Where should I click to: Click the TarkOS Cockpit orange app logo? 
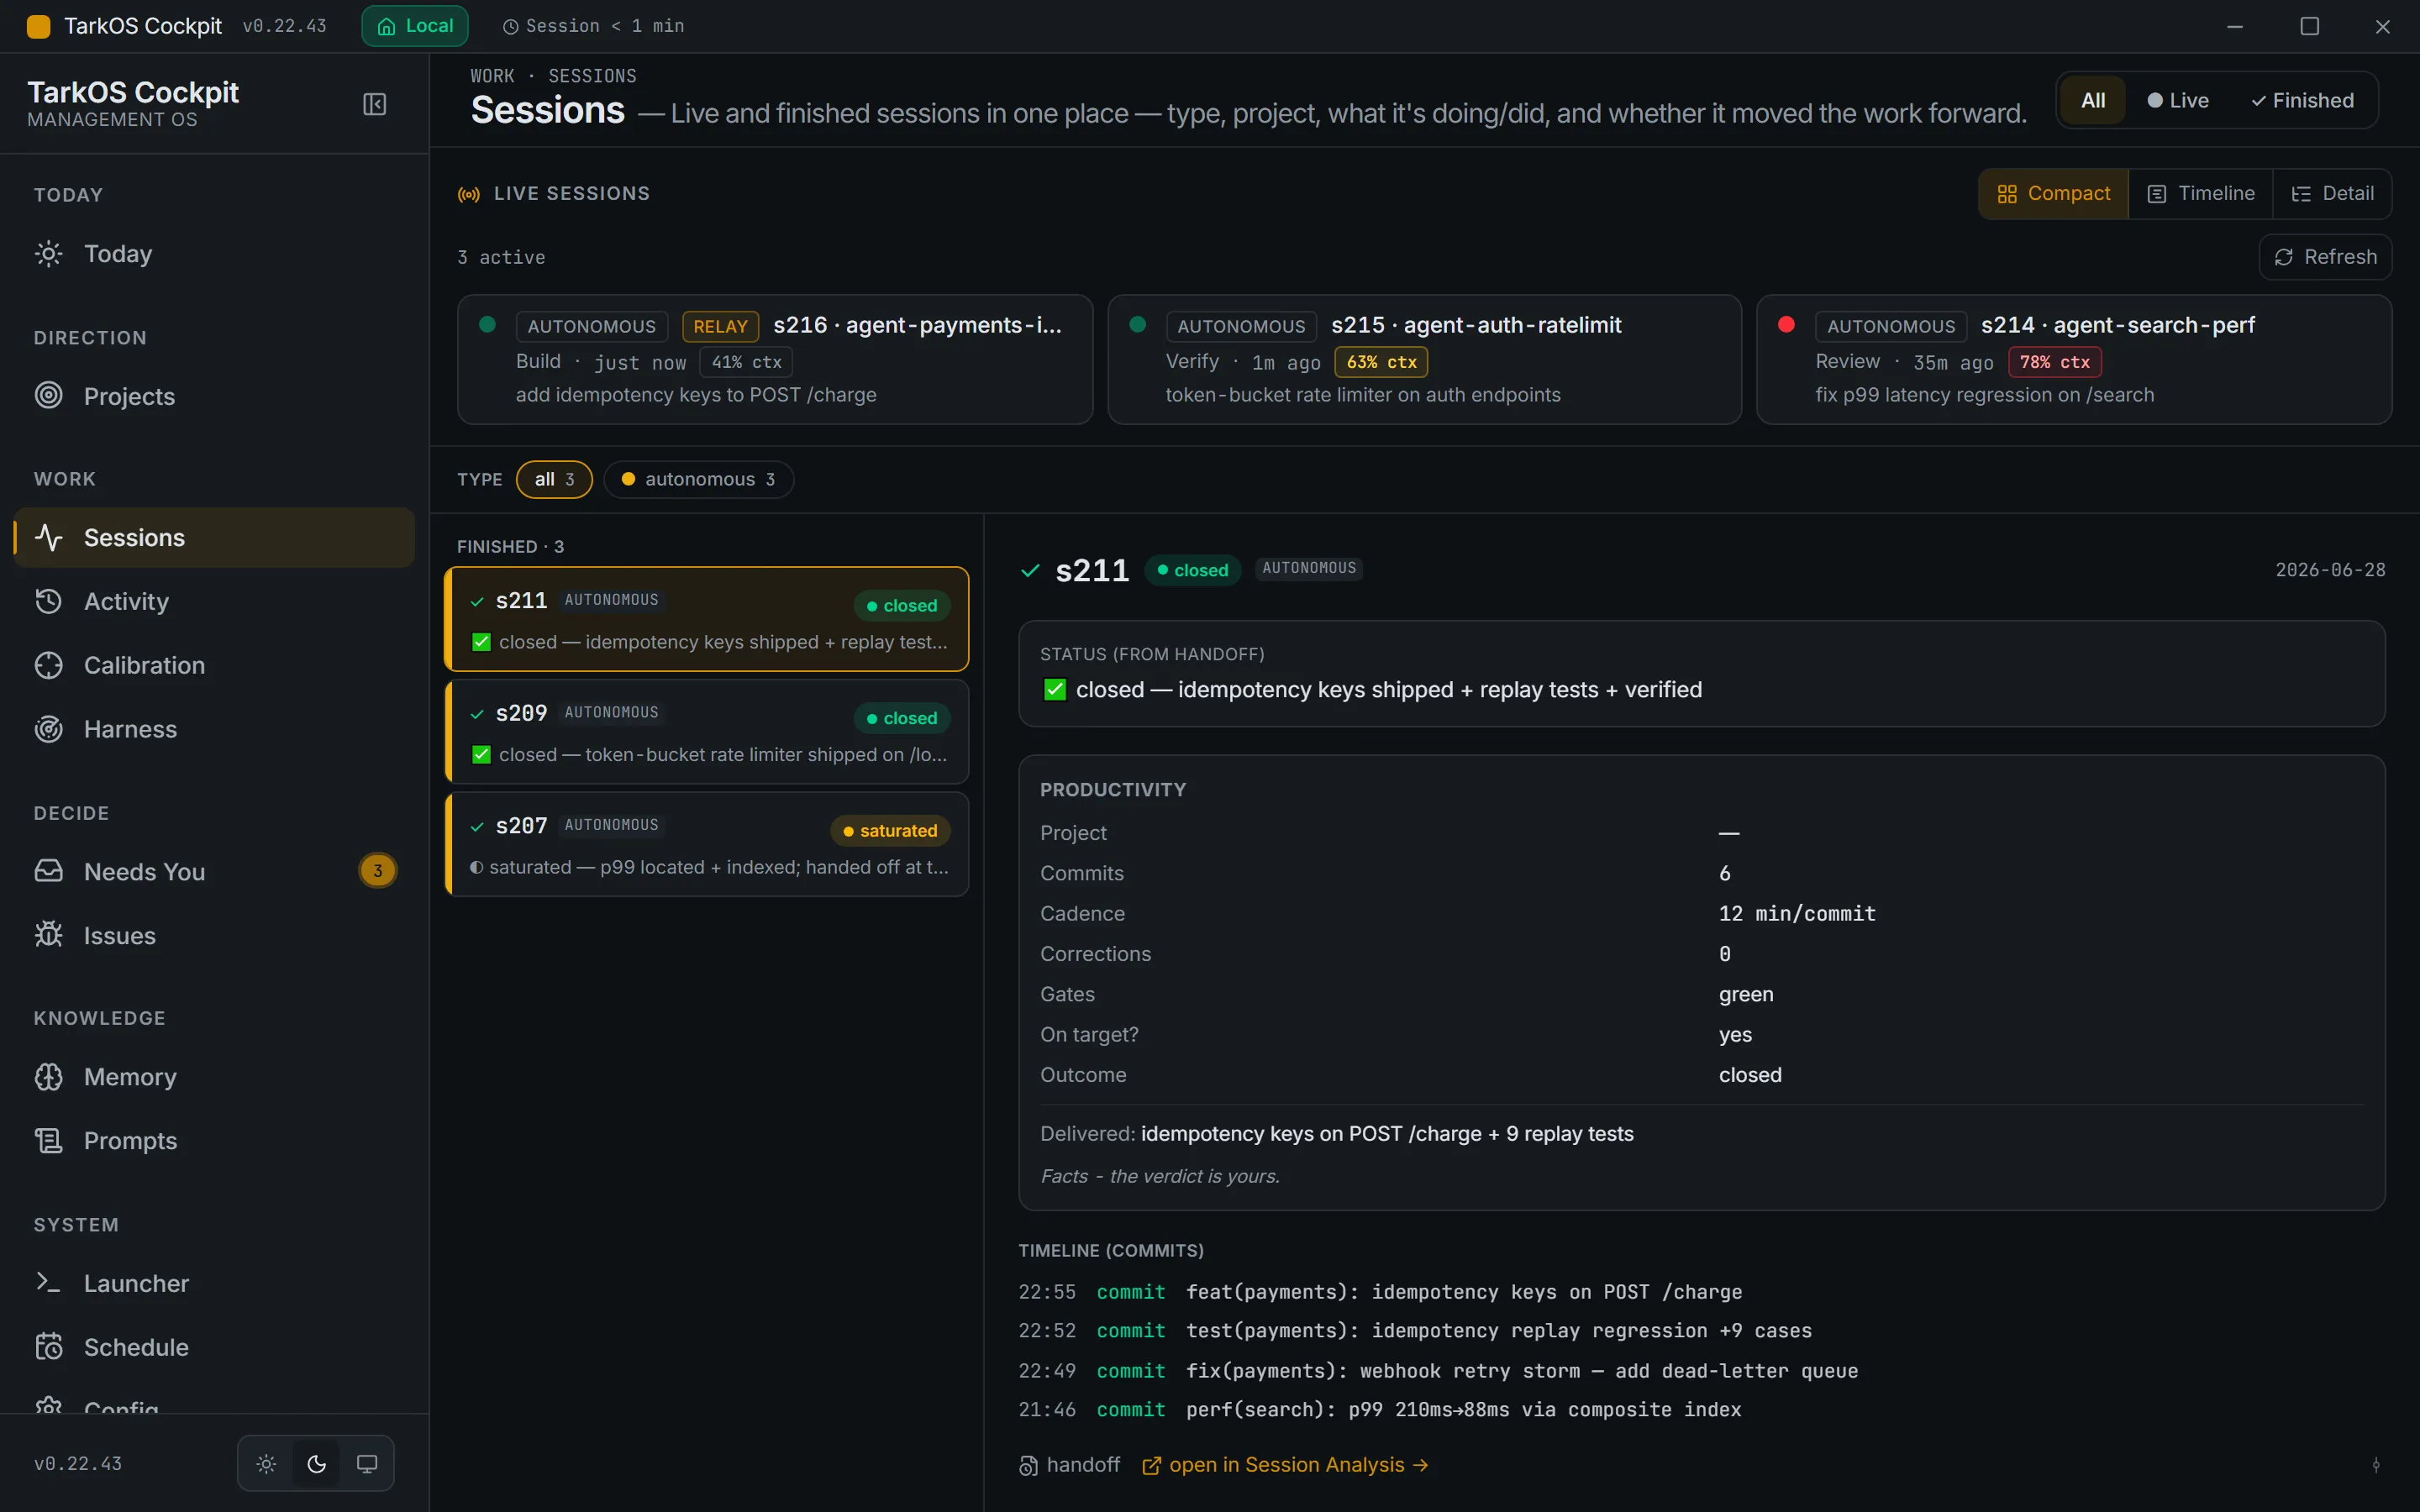coord(38,26)
